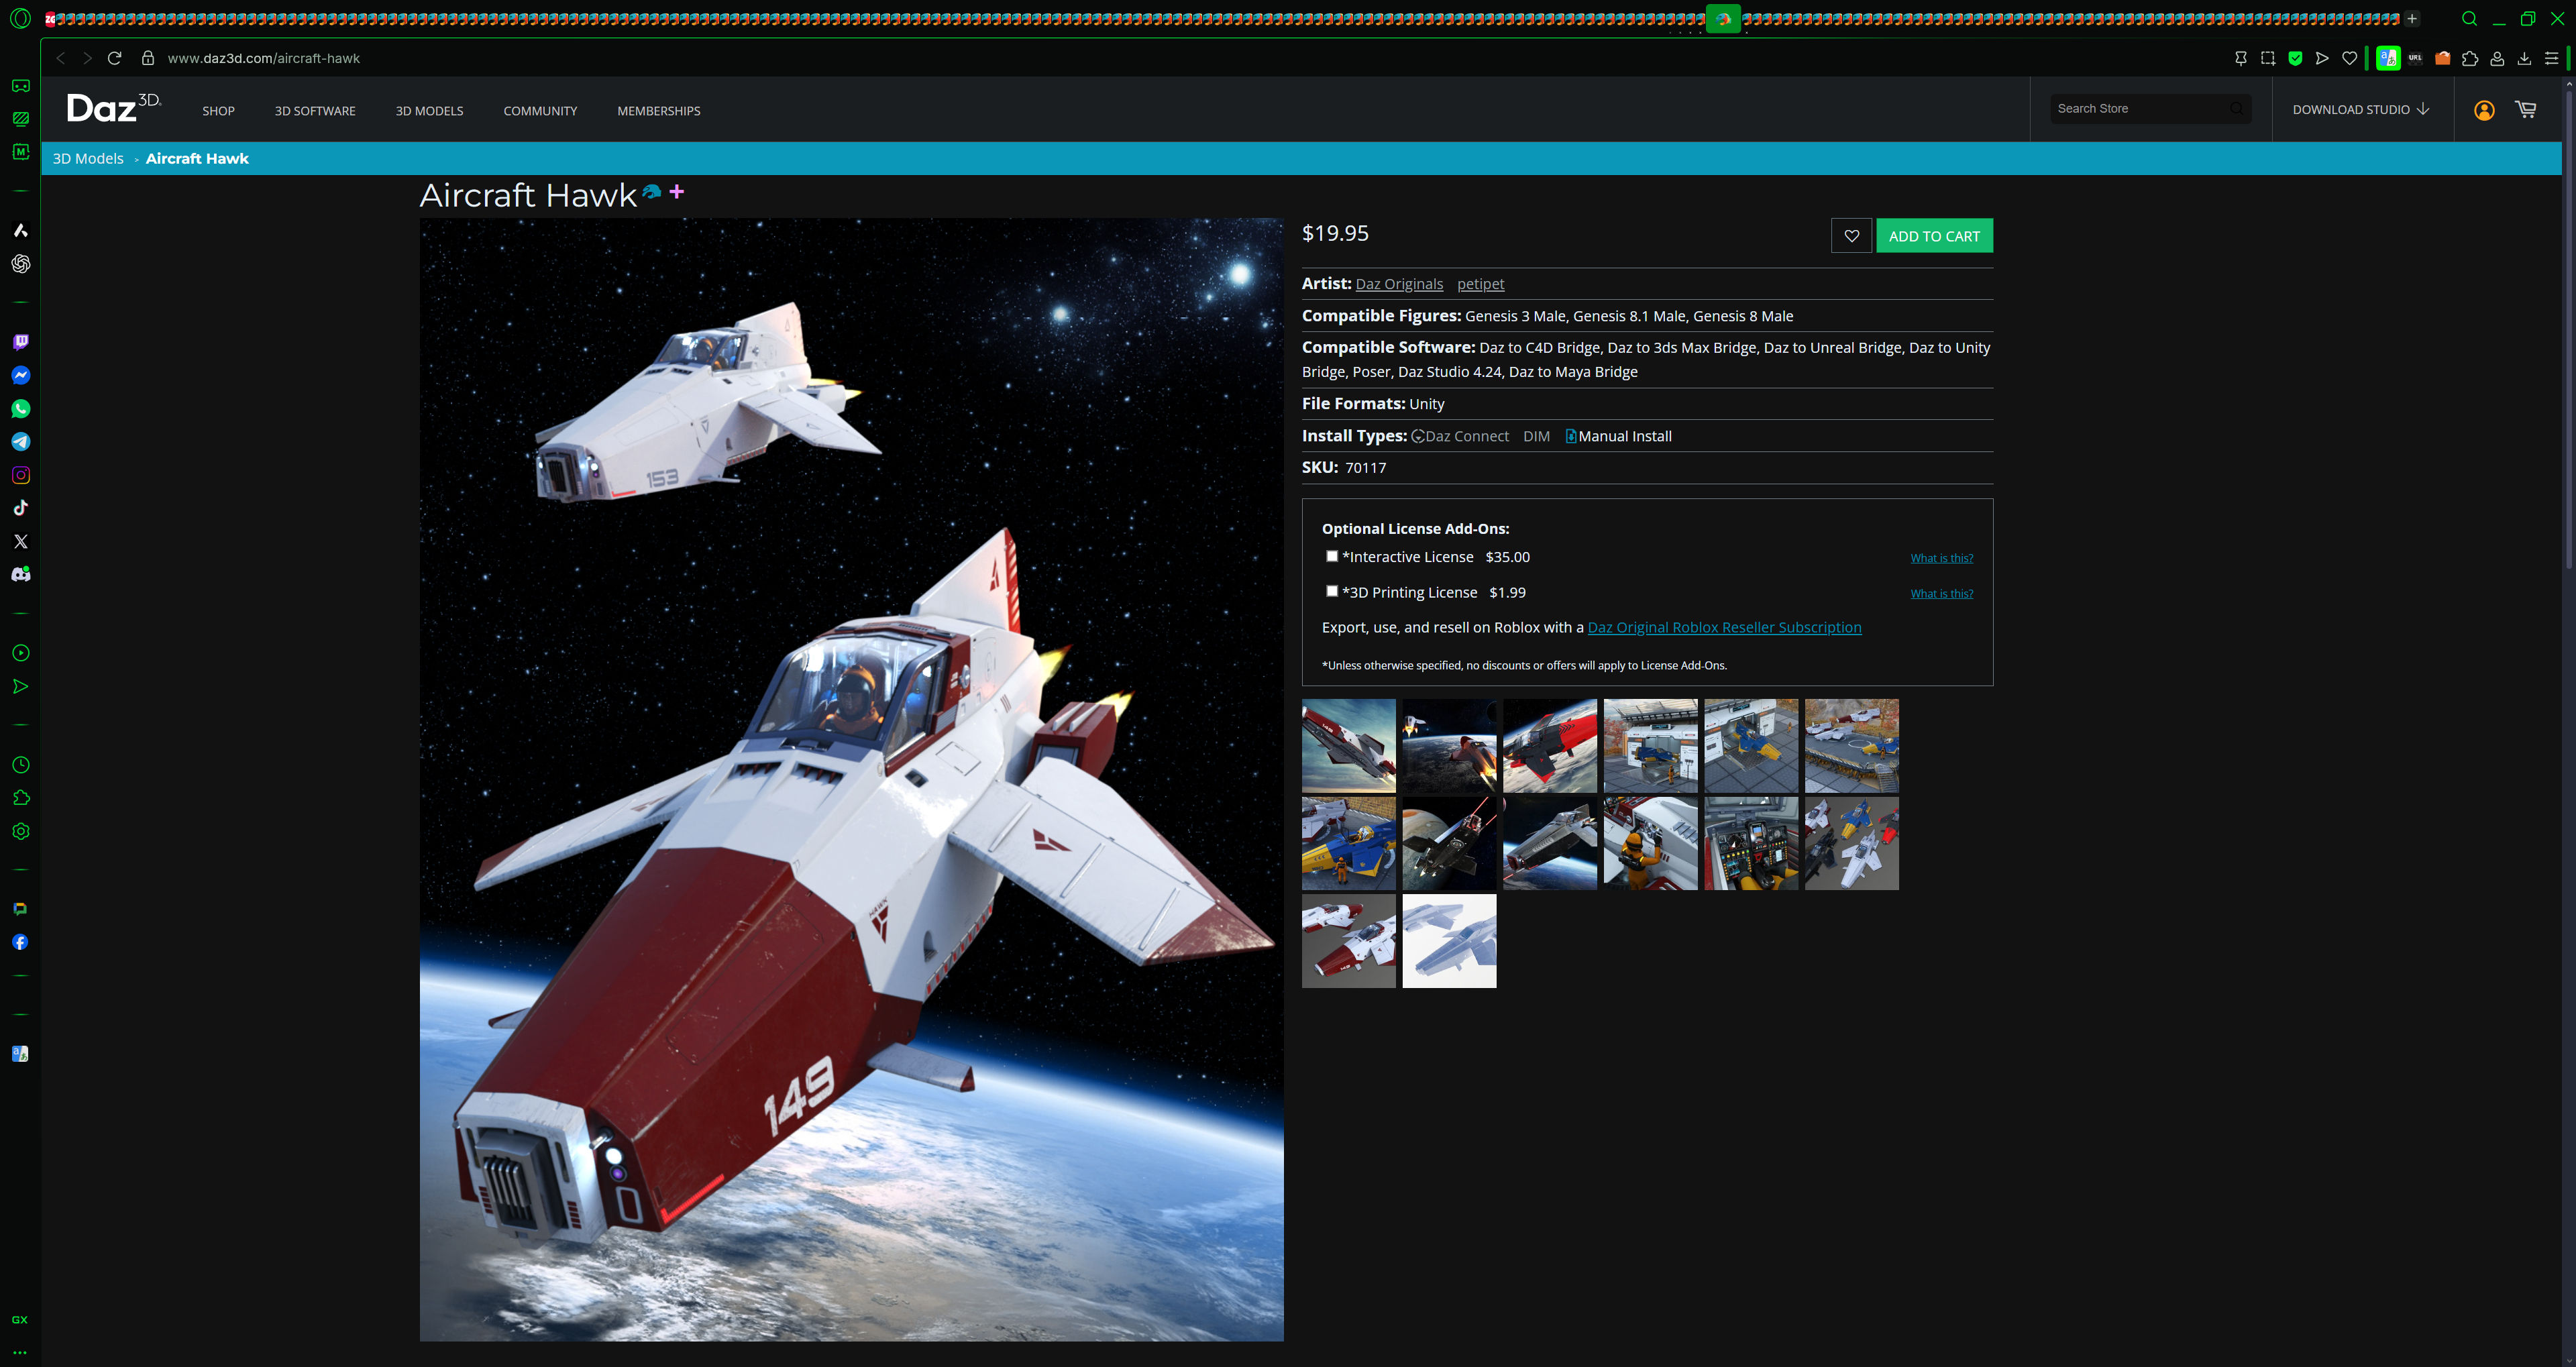Open GX Corner gamepad icon
Image resolution: width=2576 pixels, height=1367 pixels.
(21, 86)
